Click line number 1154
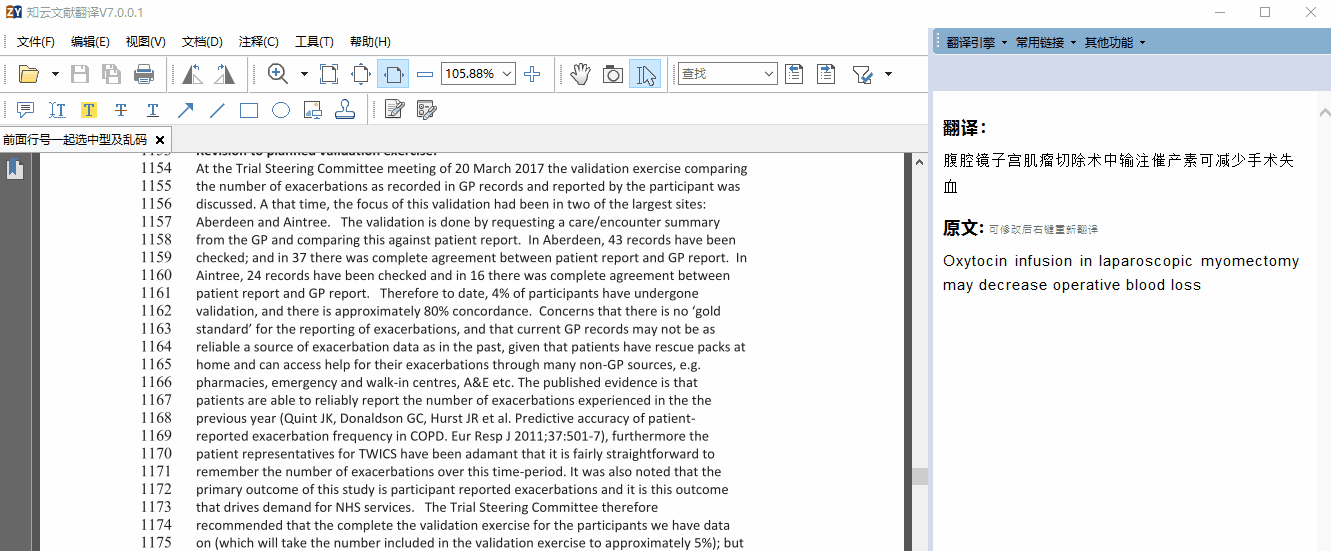The height and width of the screenshot is (551, 1331). coord(156,168)
